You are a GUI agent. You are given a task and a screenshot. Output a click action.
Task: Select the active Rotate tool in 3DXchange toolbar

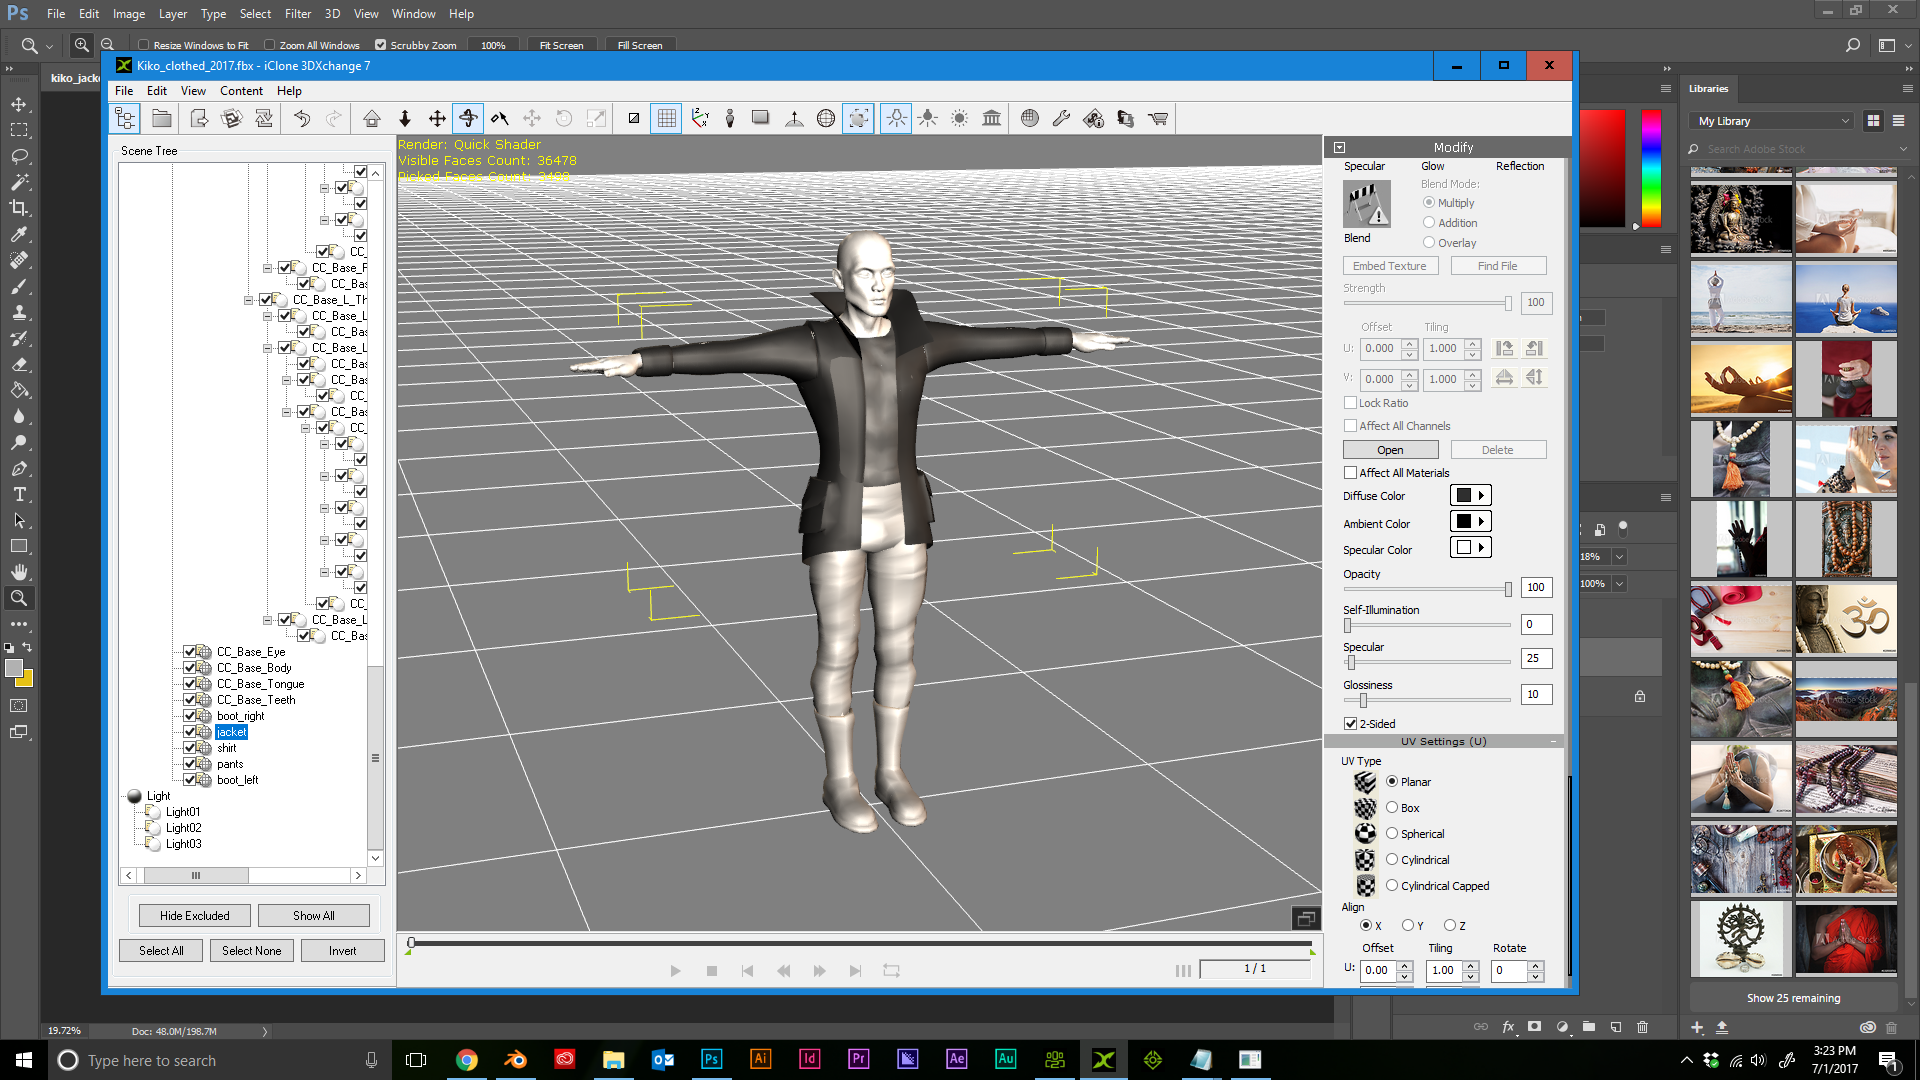(x=468, y=119)
